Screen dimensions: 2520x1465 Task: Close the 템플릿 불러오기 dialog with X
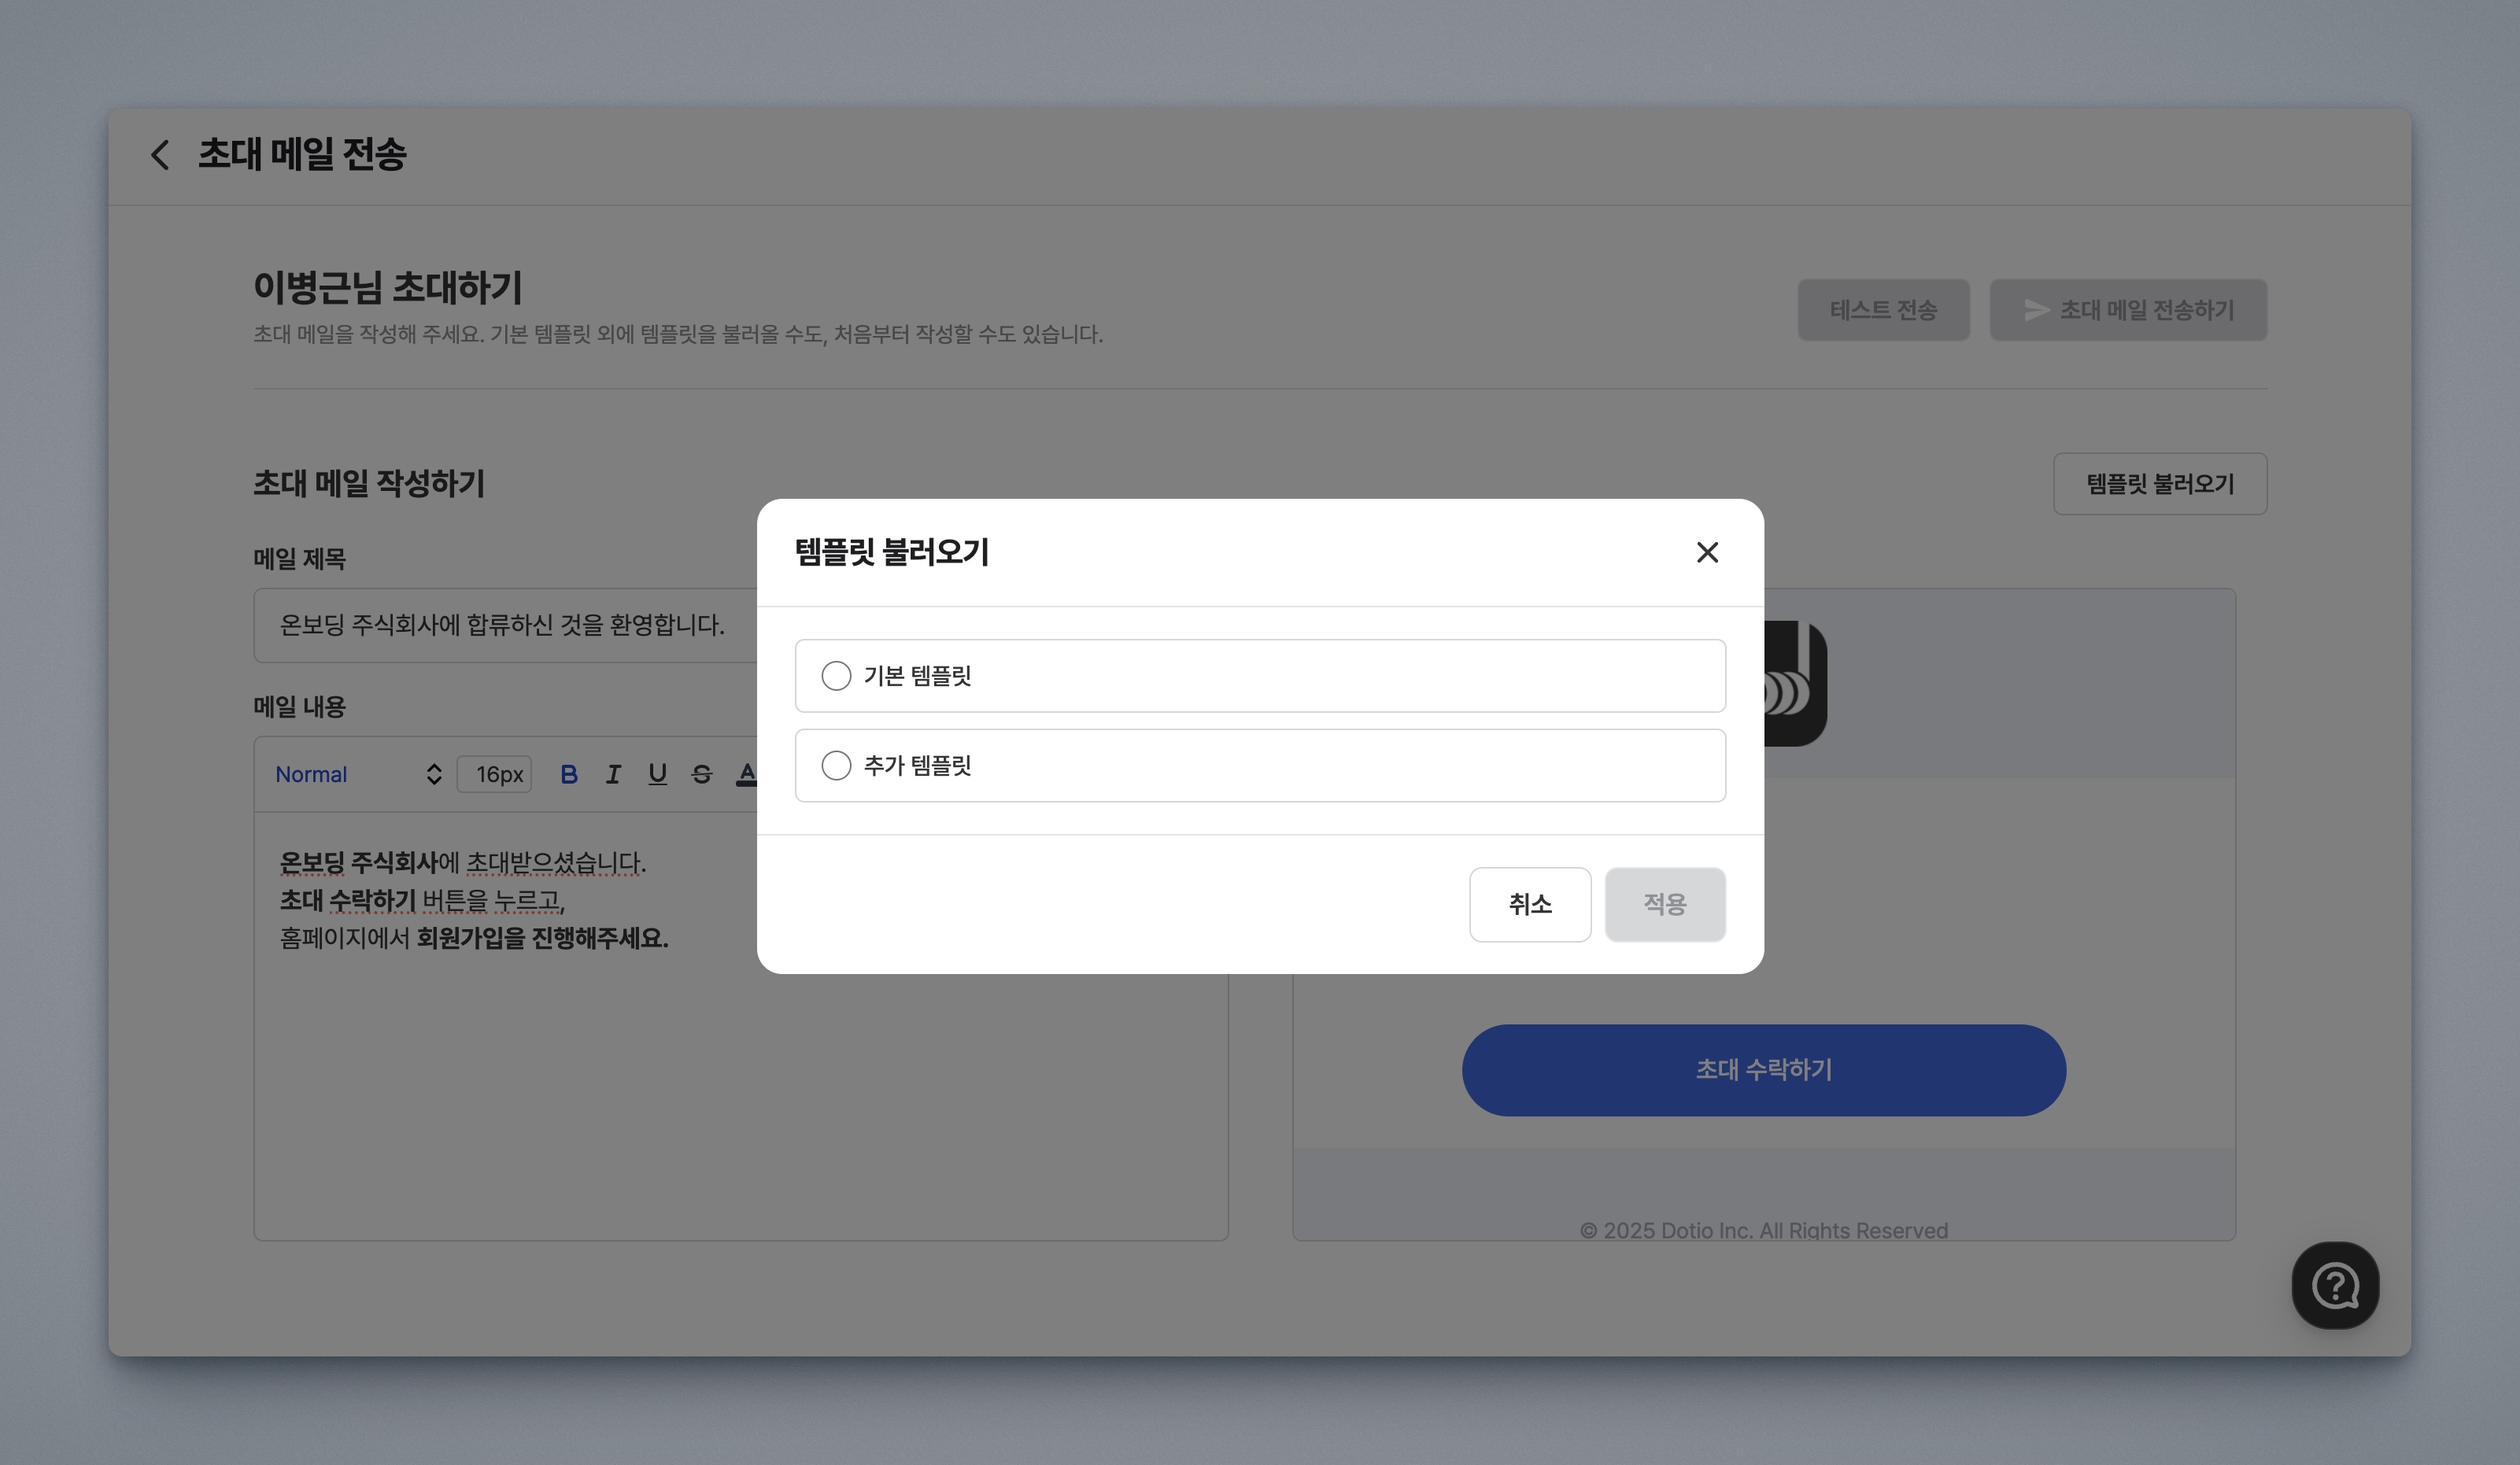[1707, 552]
